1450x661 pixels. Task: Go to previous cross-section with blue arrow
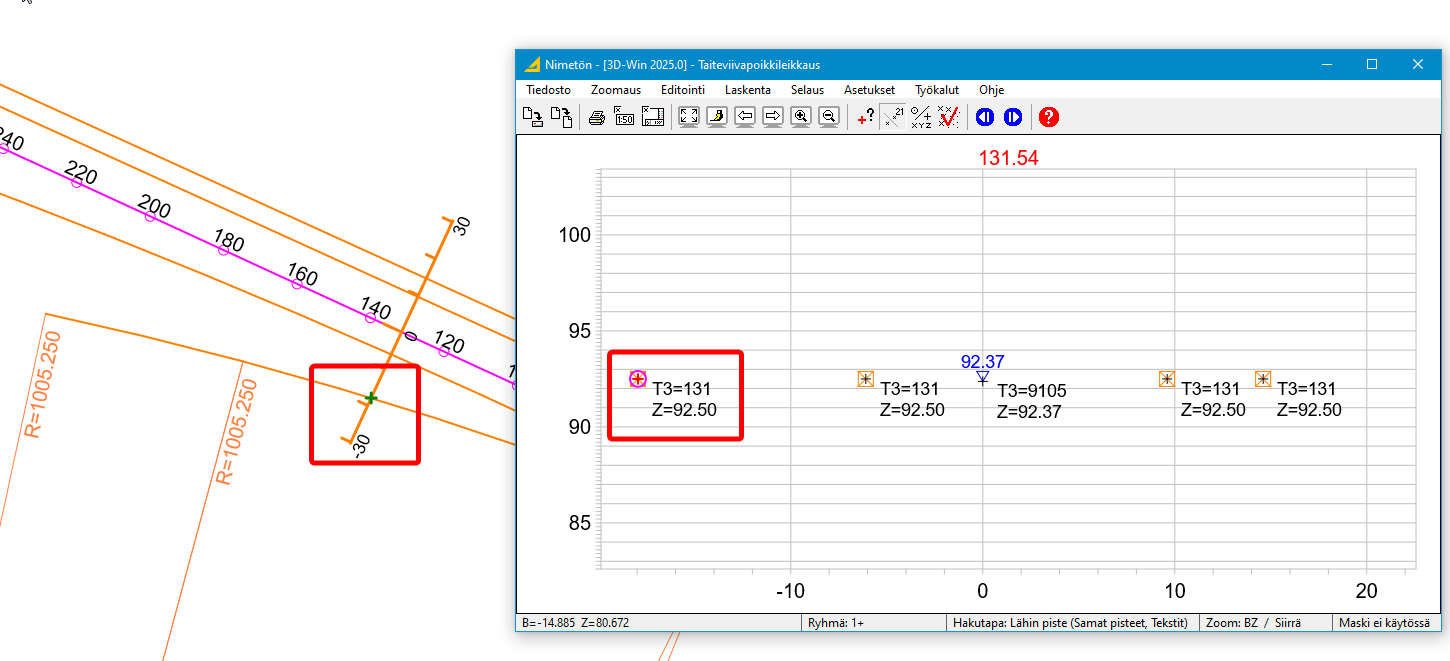(x=985, y=117)
